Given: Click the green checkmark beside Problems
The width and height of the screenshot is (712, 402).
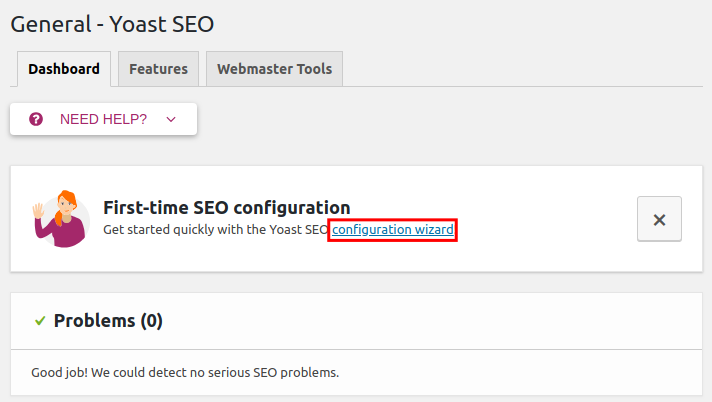Looking at the screenshot, I should [x=40, y=321].
